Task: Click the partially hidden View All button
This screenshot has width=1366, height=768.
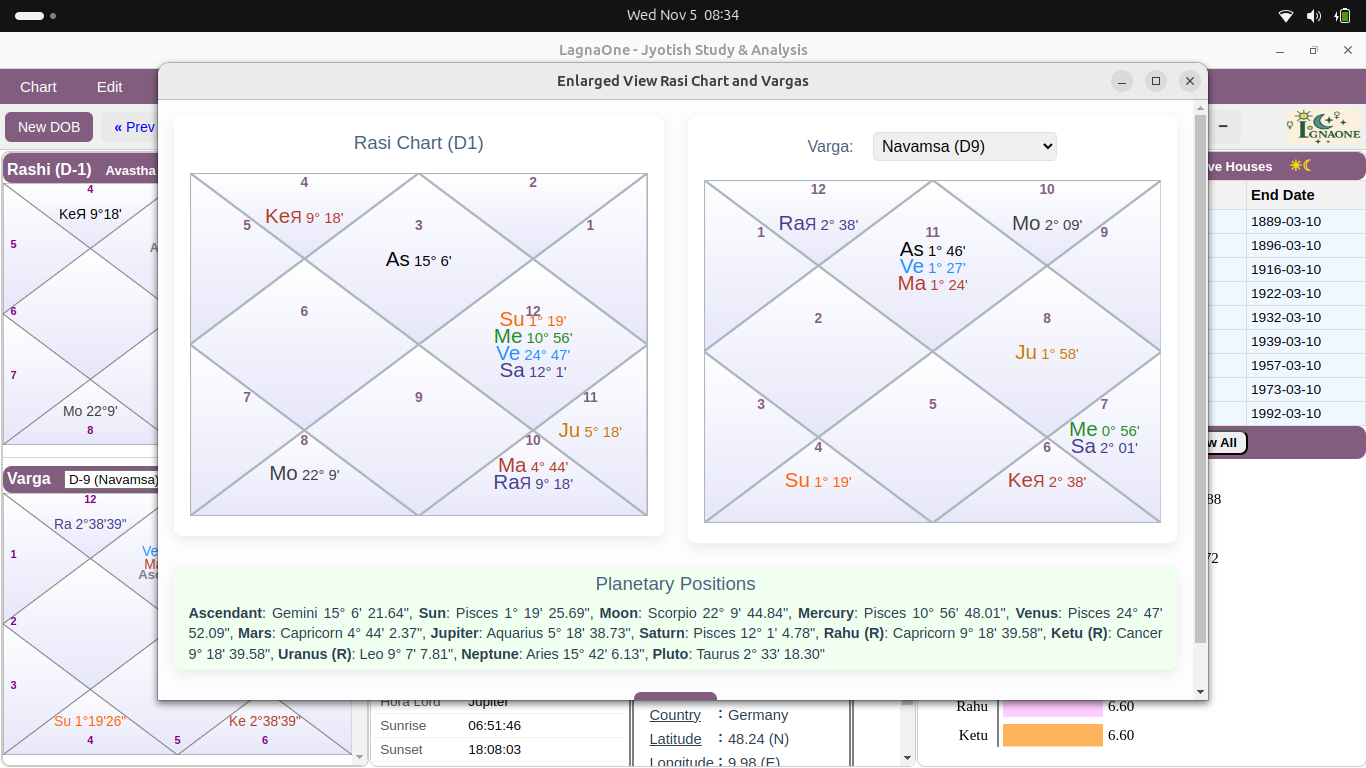Action: pos(1227,442)
